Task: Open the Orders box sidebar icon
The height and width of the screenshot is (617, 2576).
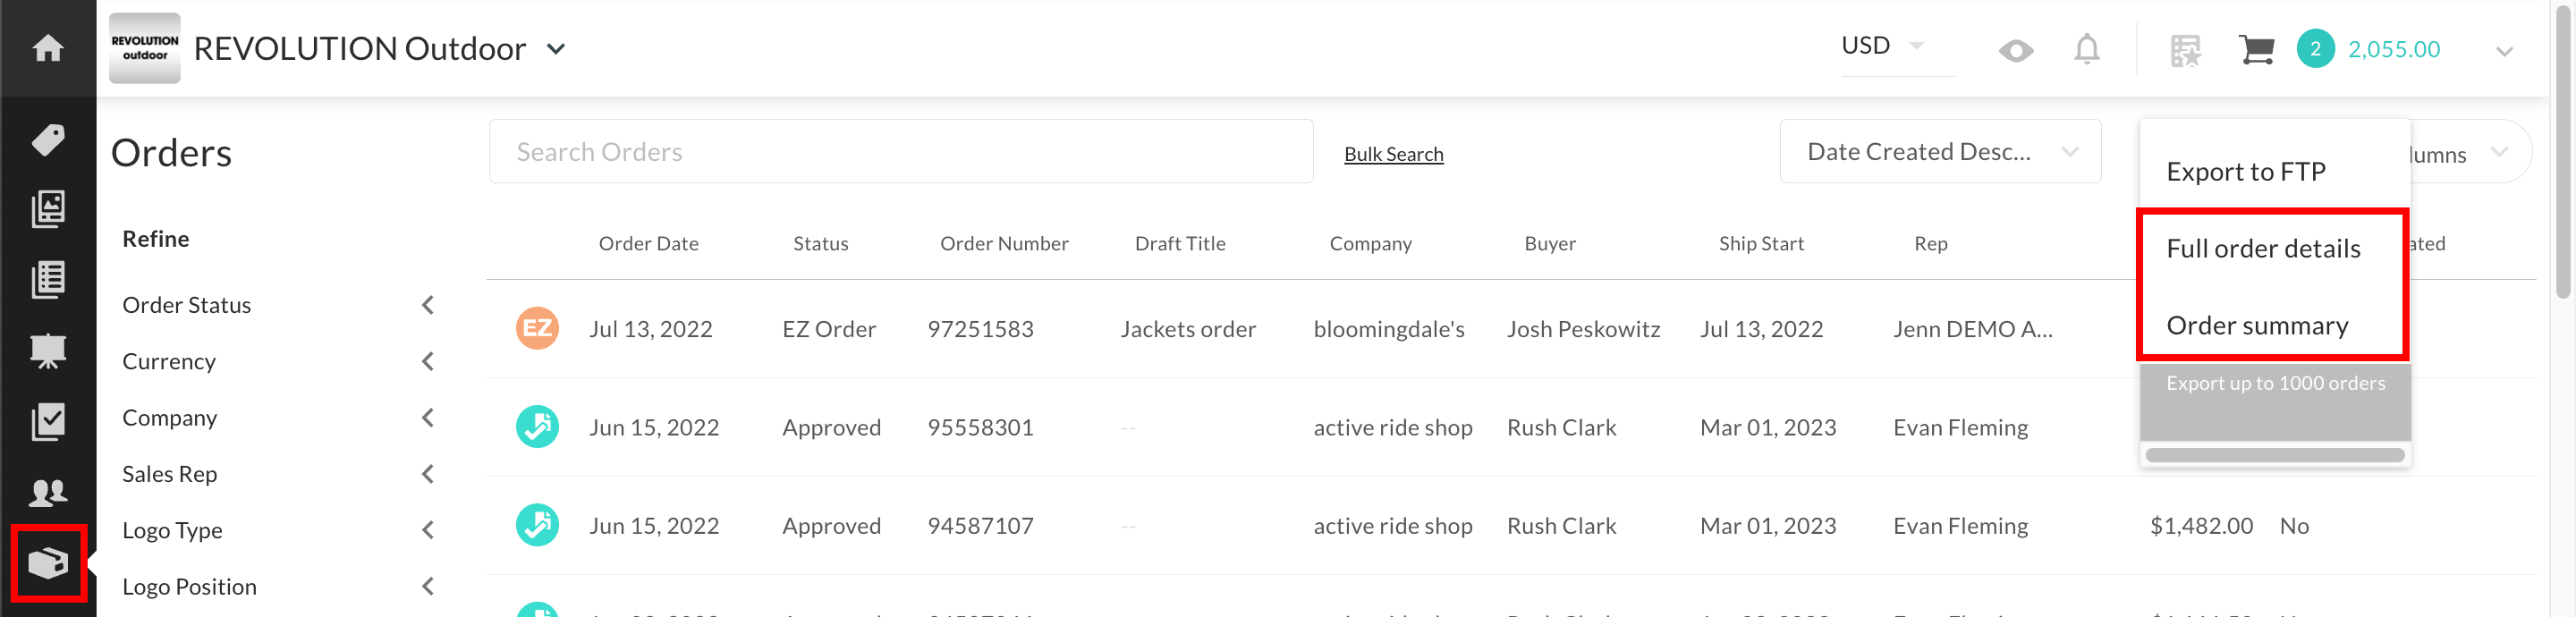Action: (48, 563)
